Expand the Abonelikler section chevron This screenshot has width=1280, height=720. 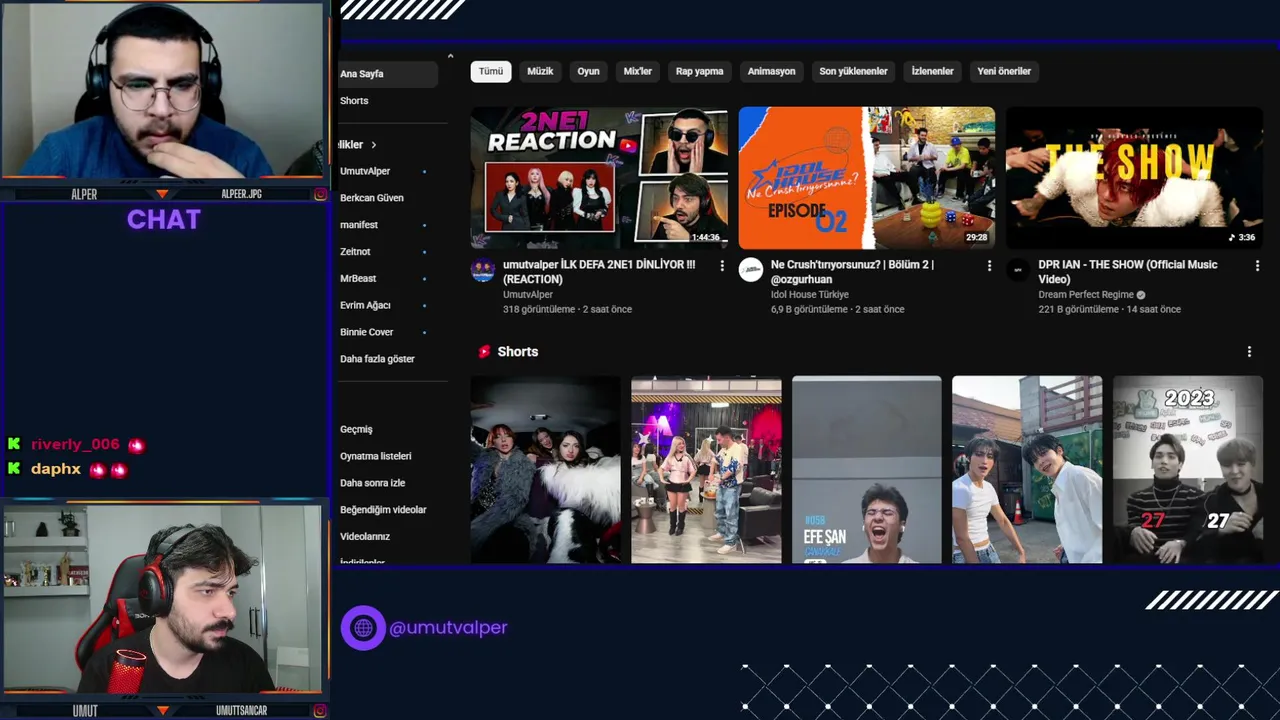[x=374, y=145]
